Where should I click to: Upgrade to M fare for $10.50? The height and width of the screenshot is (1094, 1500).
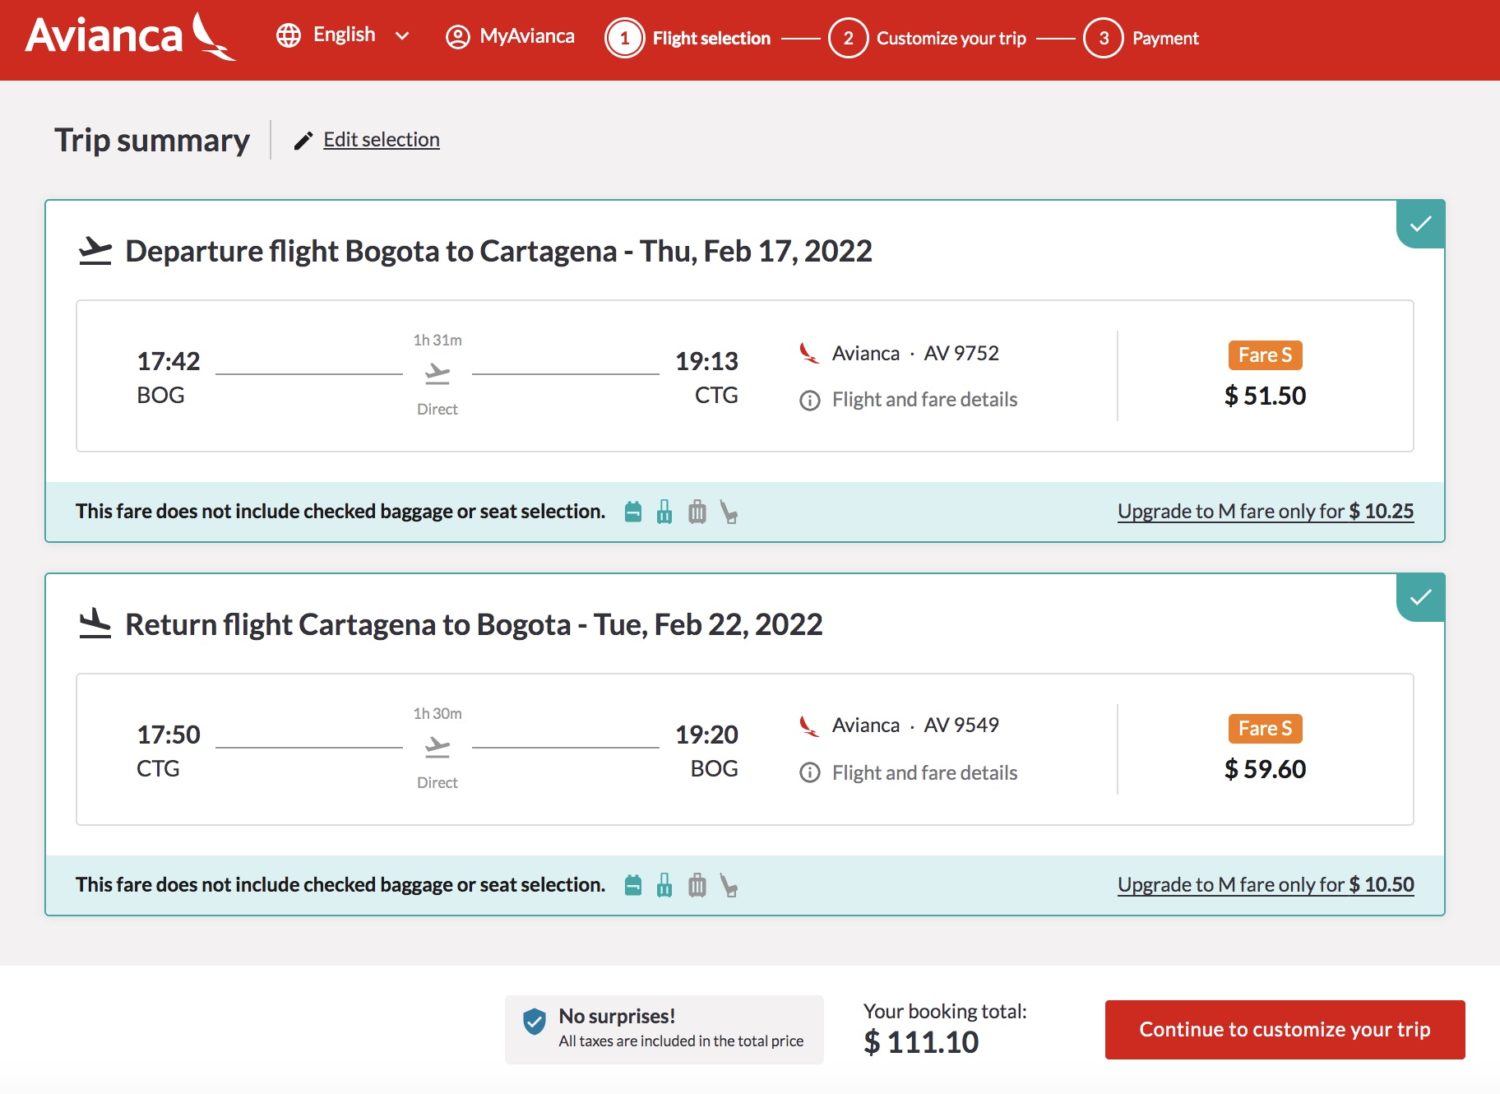tap(1265, 885)
